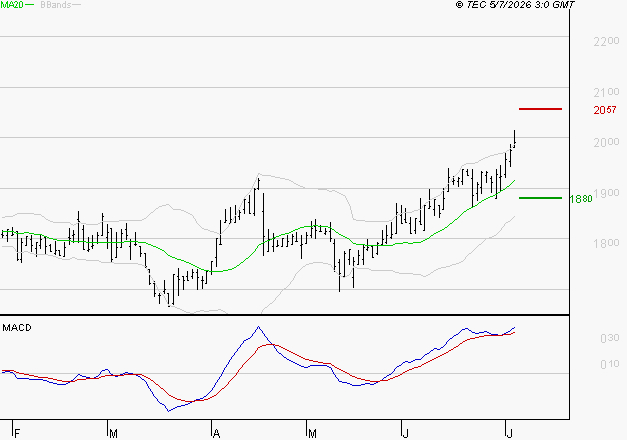Click the second M month marker

(x=312, y=434)
